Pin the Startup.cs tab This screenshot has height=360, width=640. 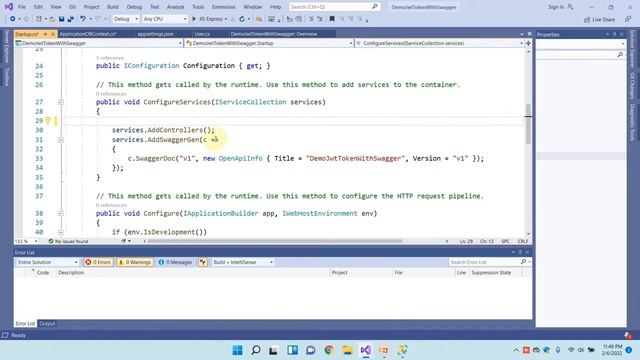tap(45, 34)
